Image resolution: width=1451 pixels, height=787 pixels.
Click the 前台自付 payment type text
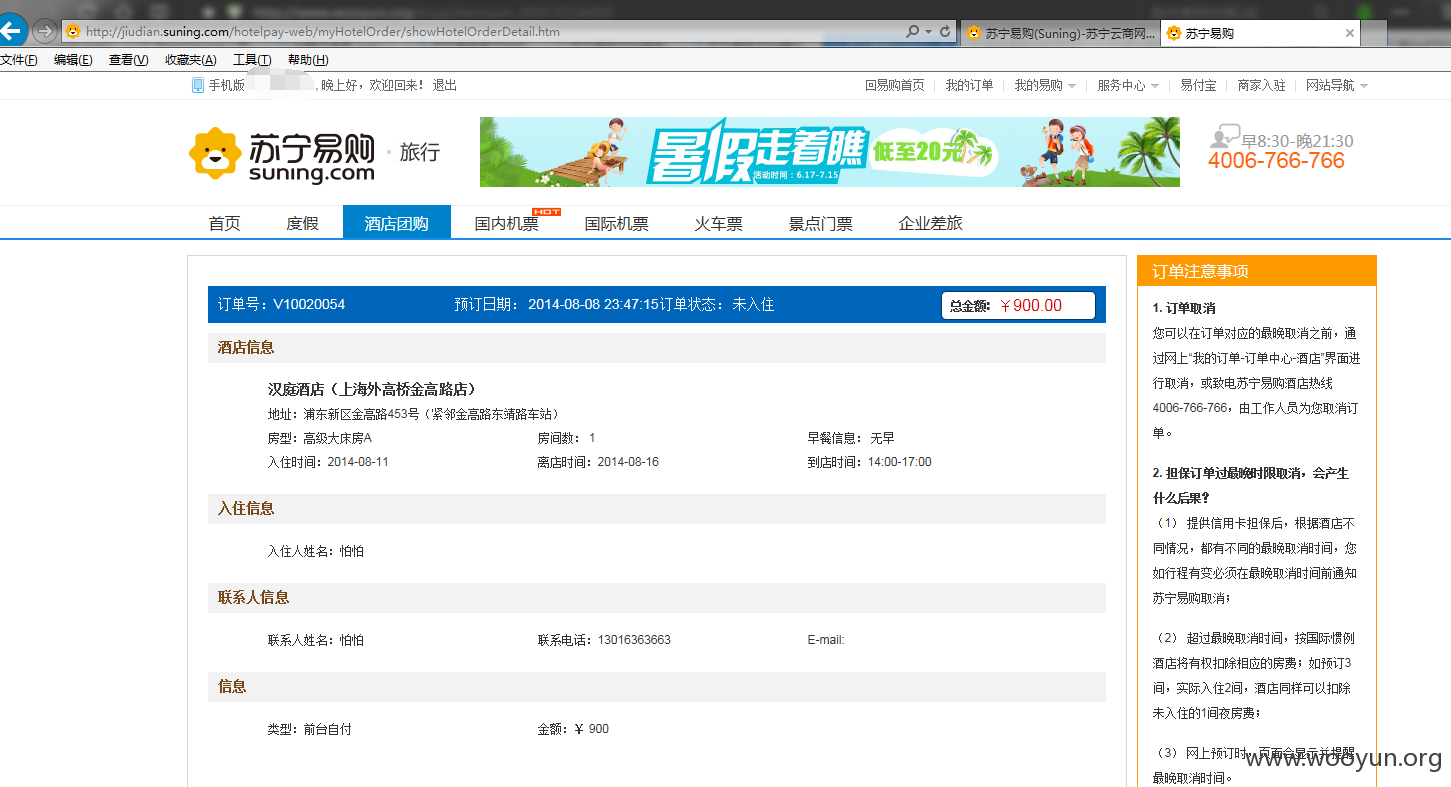pyautogui.click(x=327, y=729)
